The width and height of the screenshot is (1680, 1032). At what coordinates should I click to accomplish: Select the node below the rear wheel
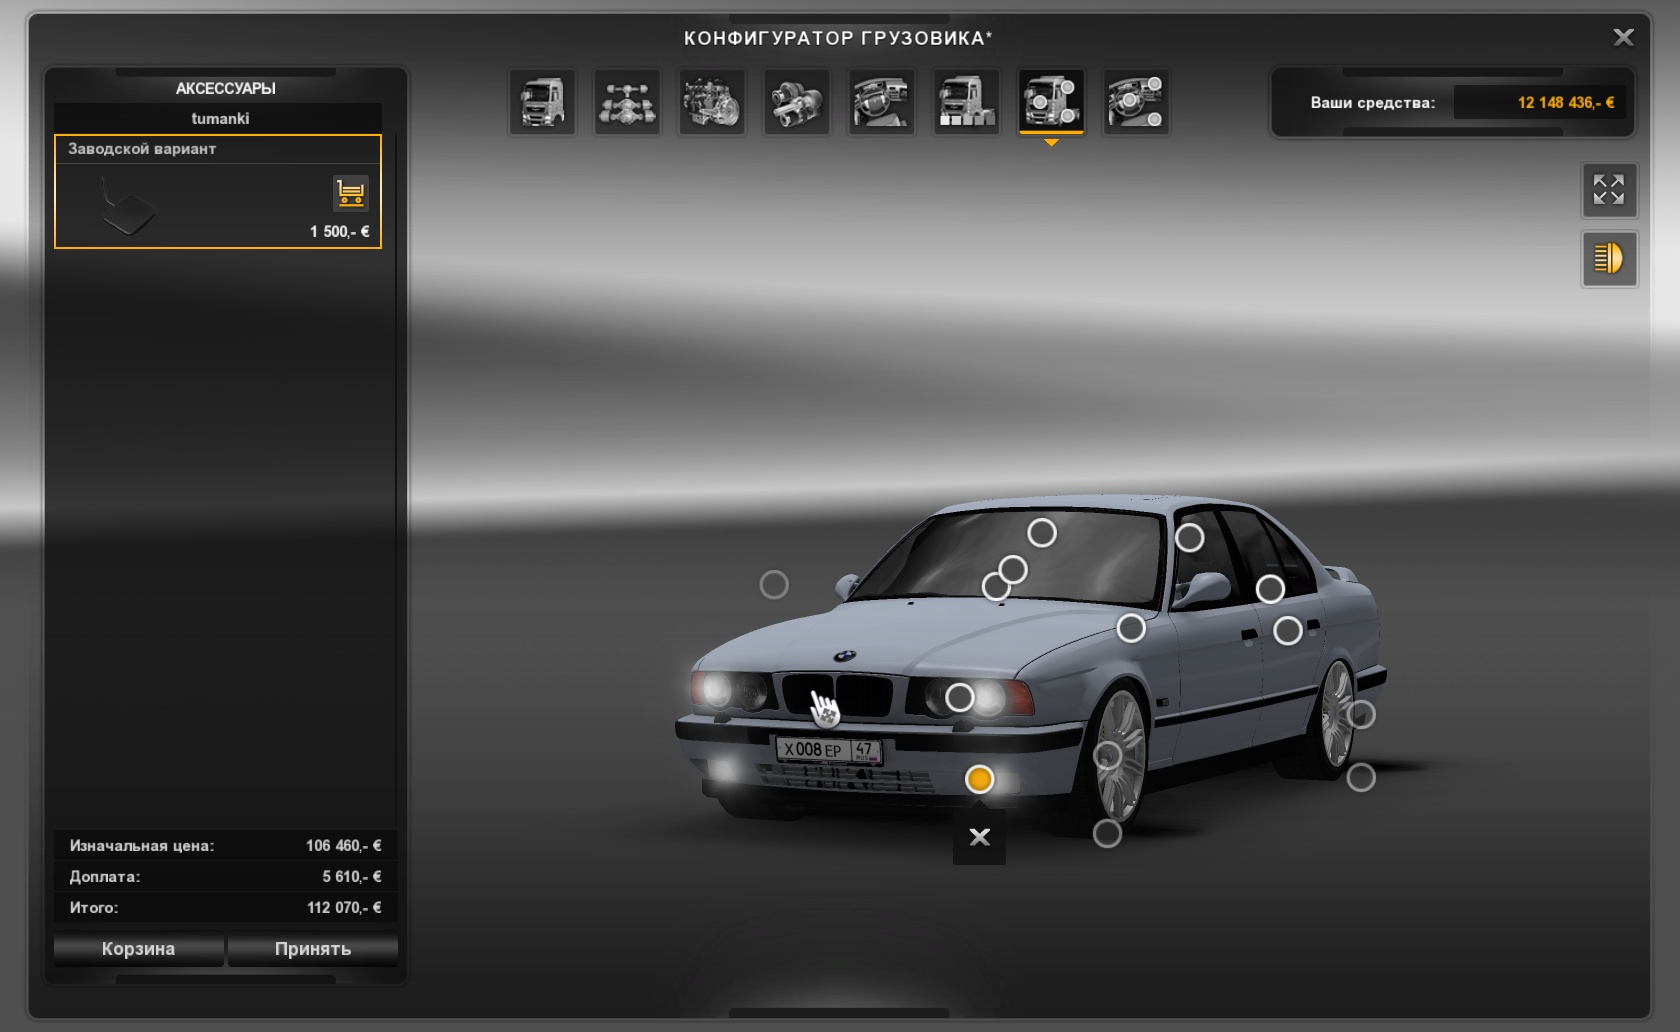tap(1361, 777)
